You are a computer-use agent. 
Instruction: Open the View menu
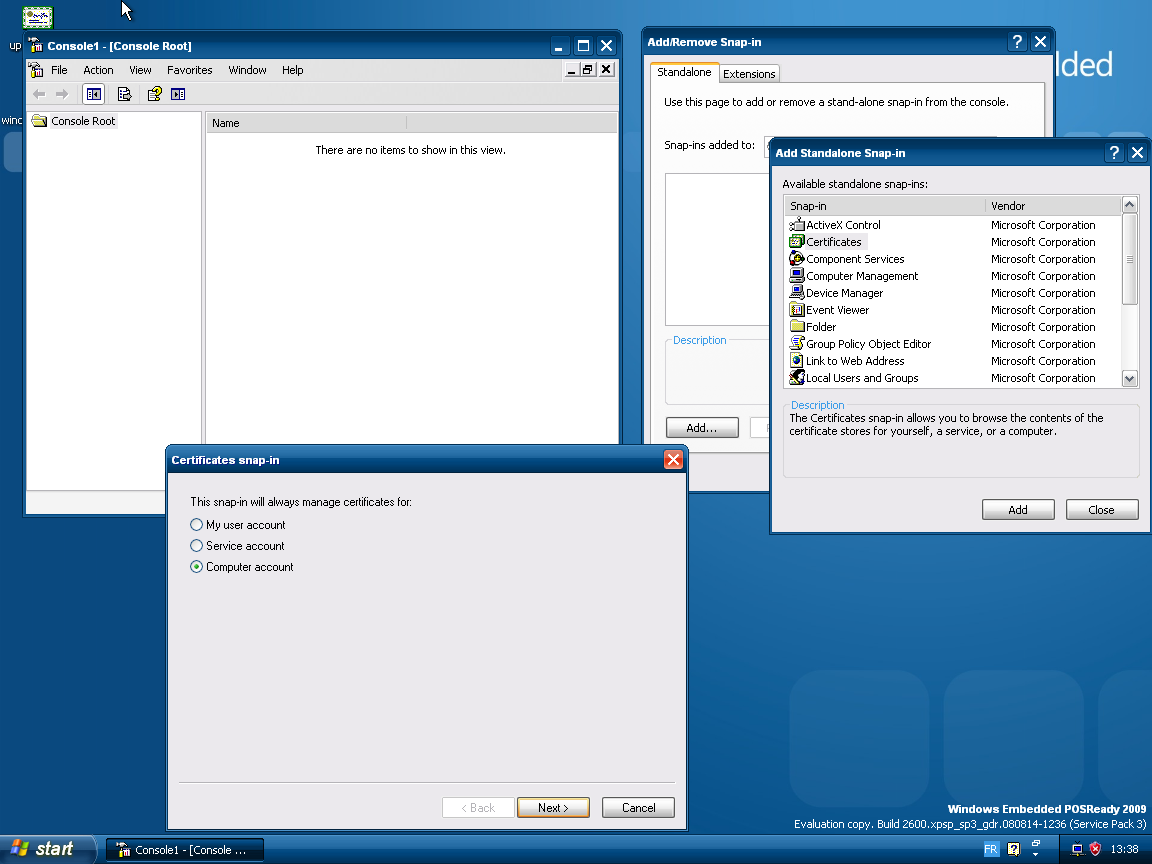pos(140,70)
